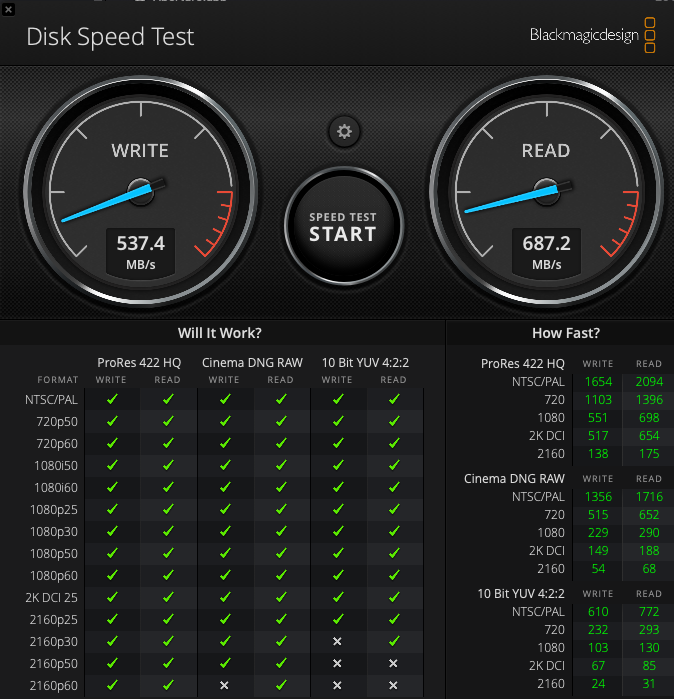Viewport: 674px width, 699px height.
Task: Click the Disk Speed Test title
Action: [x=110, y=37]
